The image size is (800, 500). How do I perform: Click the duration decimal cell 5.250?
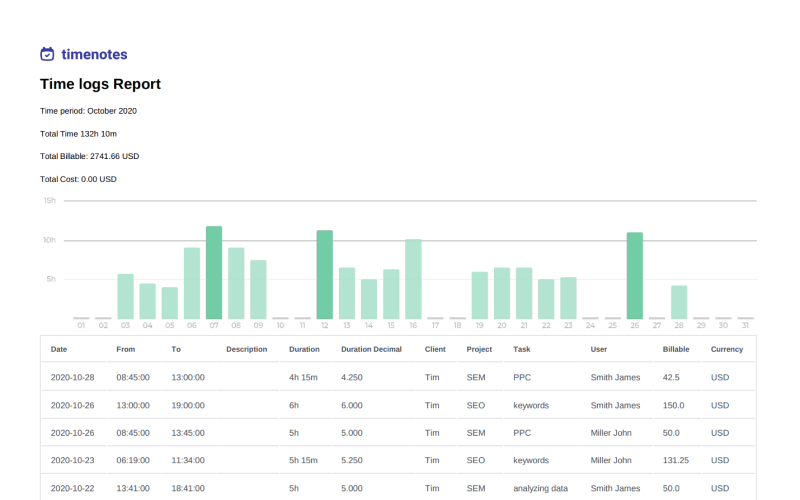(352, 460)
